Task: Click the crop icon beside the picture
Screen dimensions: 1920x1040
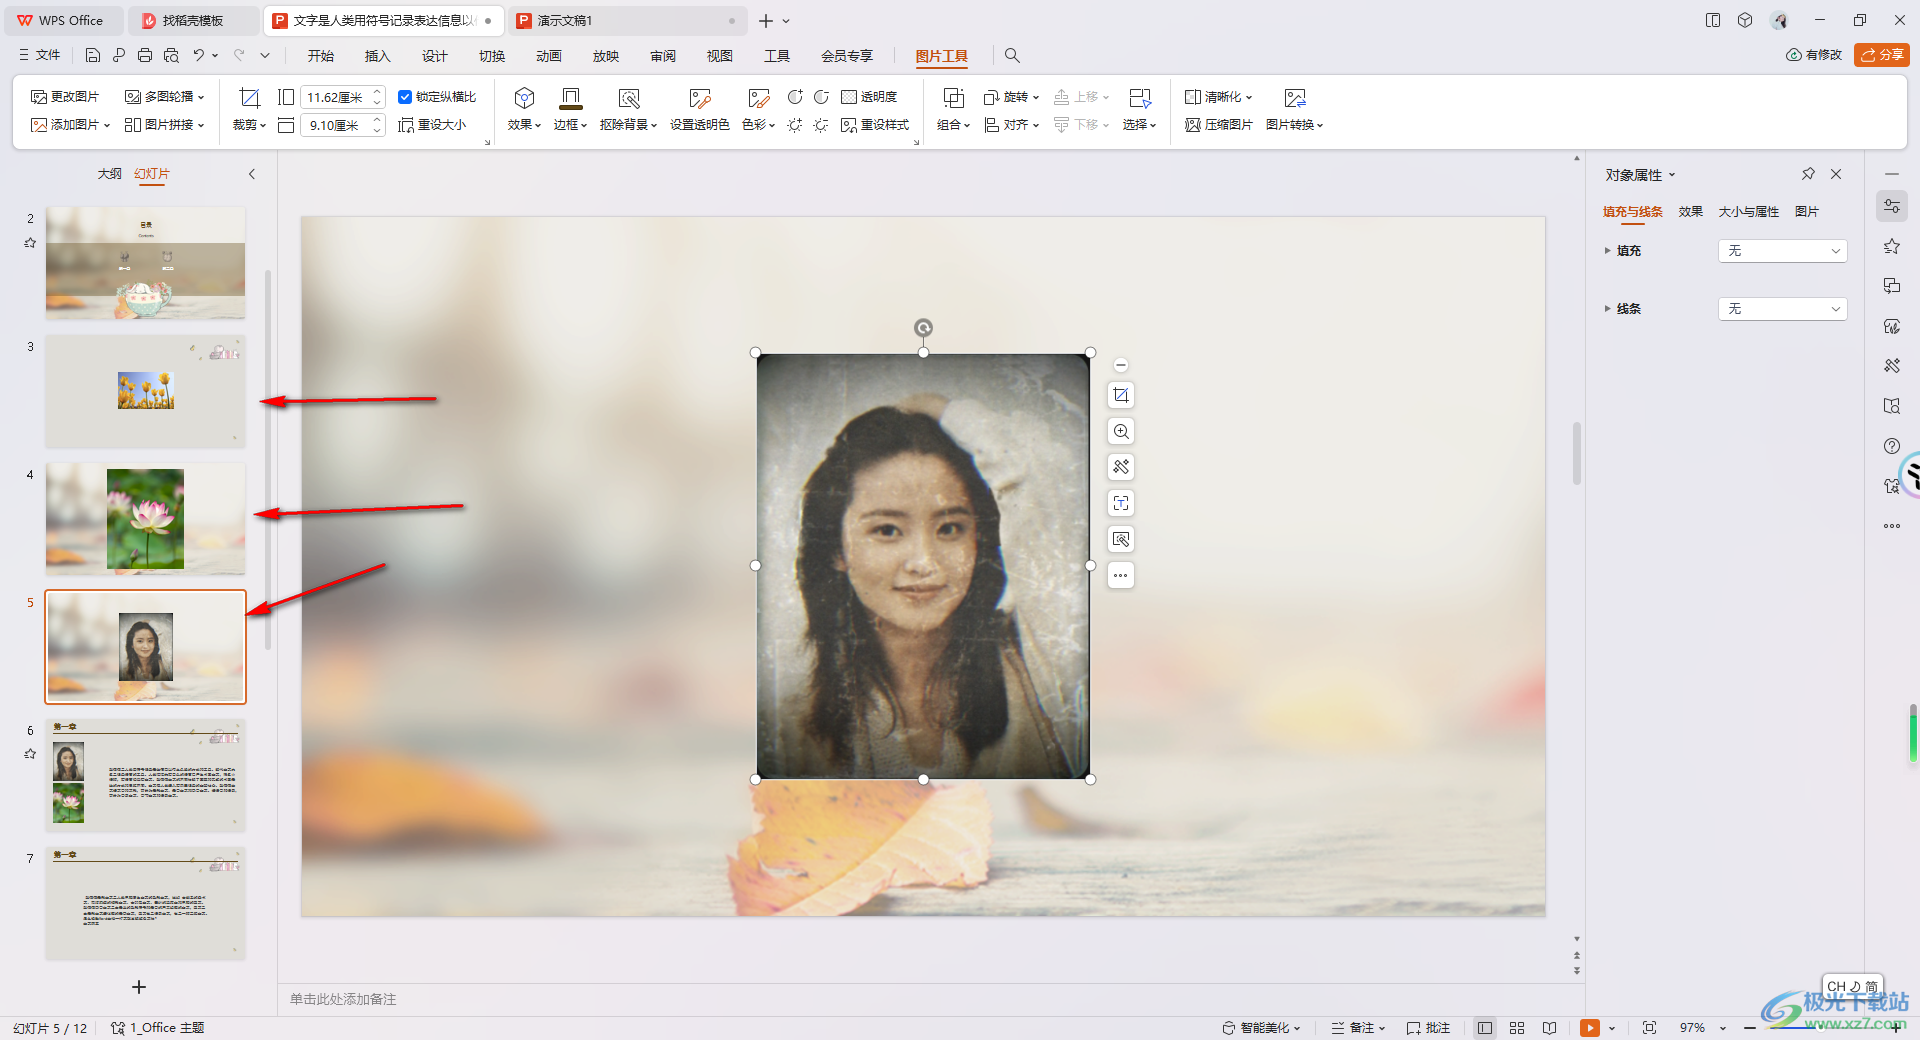Action: [x=1121, y=395]
